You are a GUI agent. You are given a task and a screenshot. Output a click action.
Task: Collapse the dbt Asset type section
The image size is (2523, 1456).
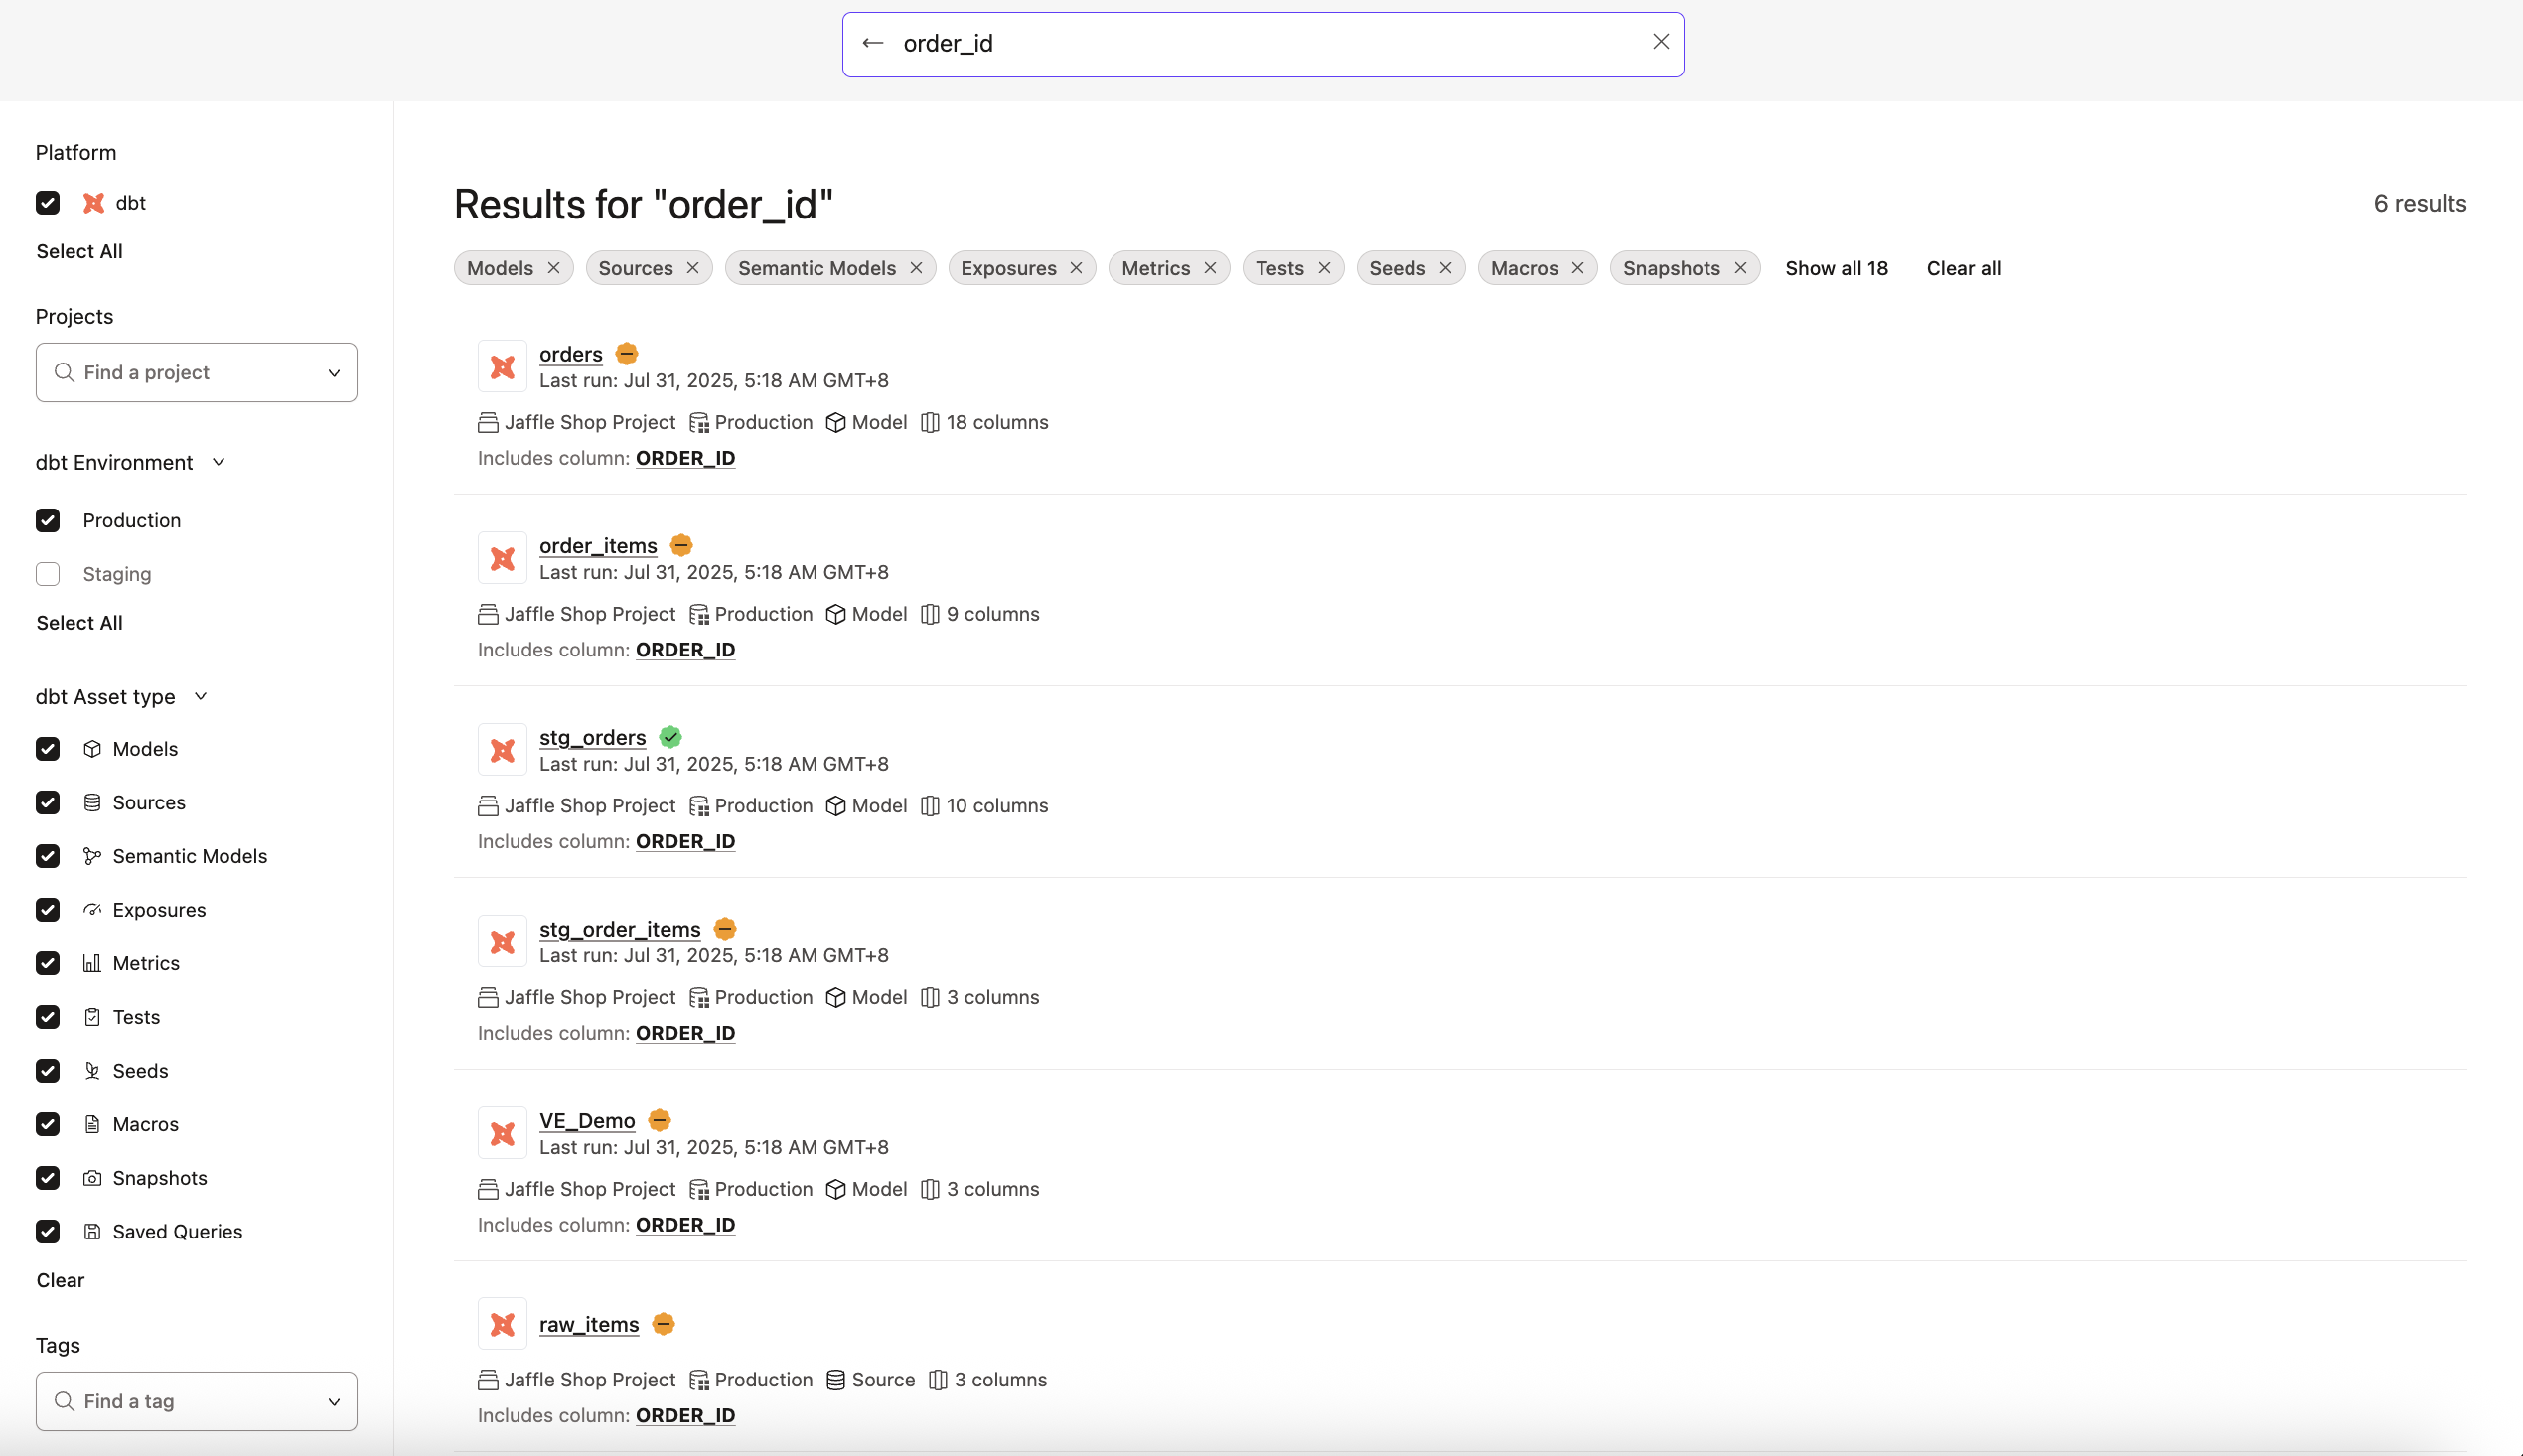[x=200, y=696]
